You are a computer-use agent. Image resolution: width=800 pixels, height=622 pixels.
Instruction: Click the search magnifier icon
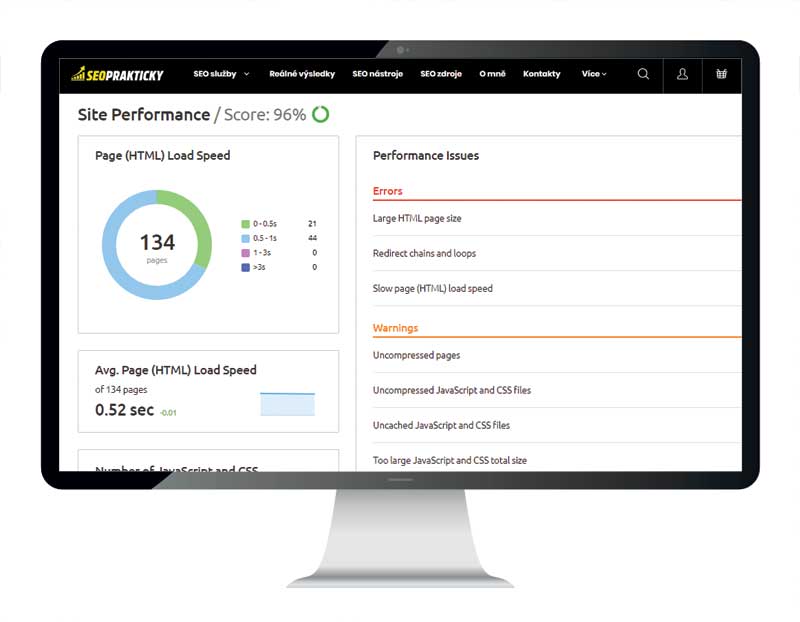[x=643, y=74]
